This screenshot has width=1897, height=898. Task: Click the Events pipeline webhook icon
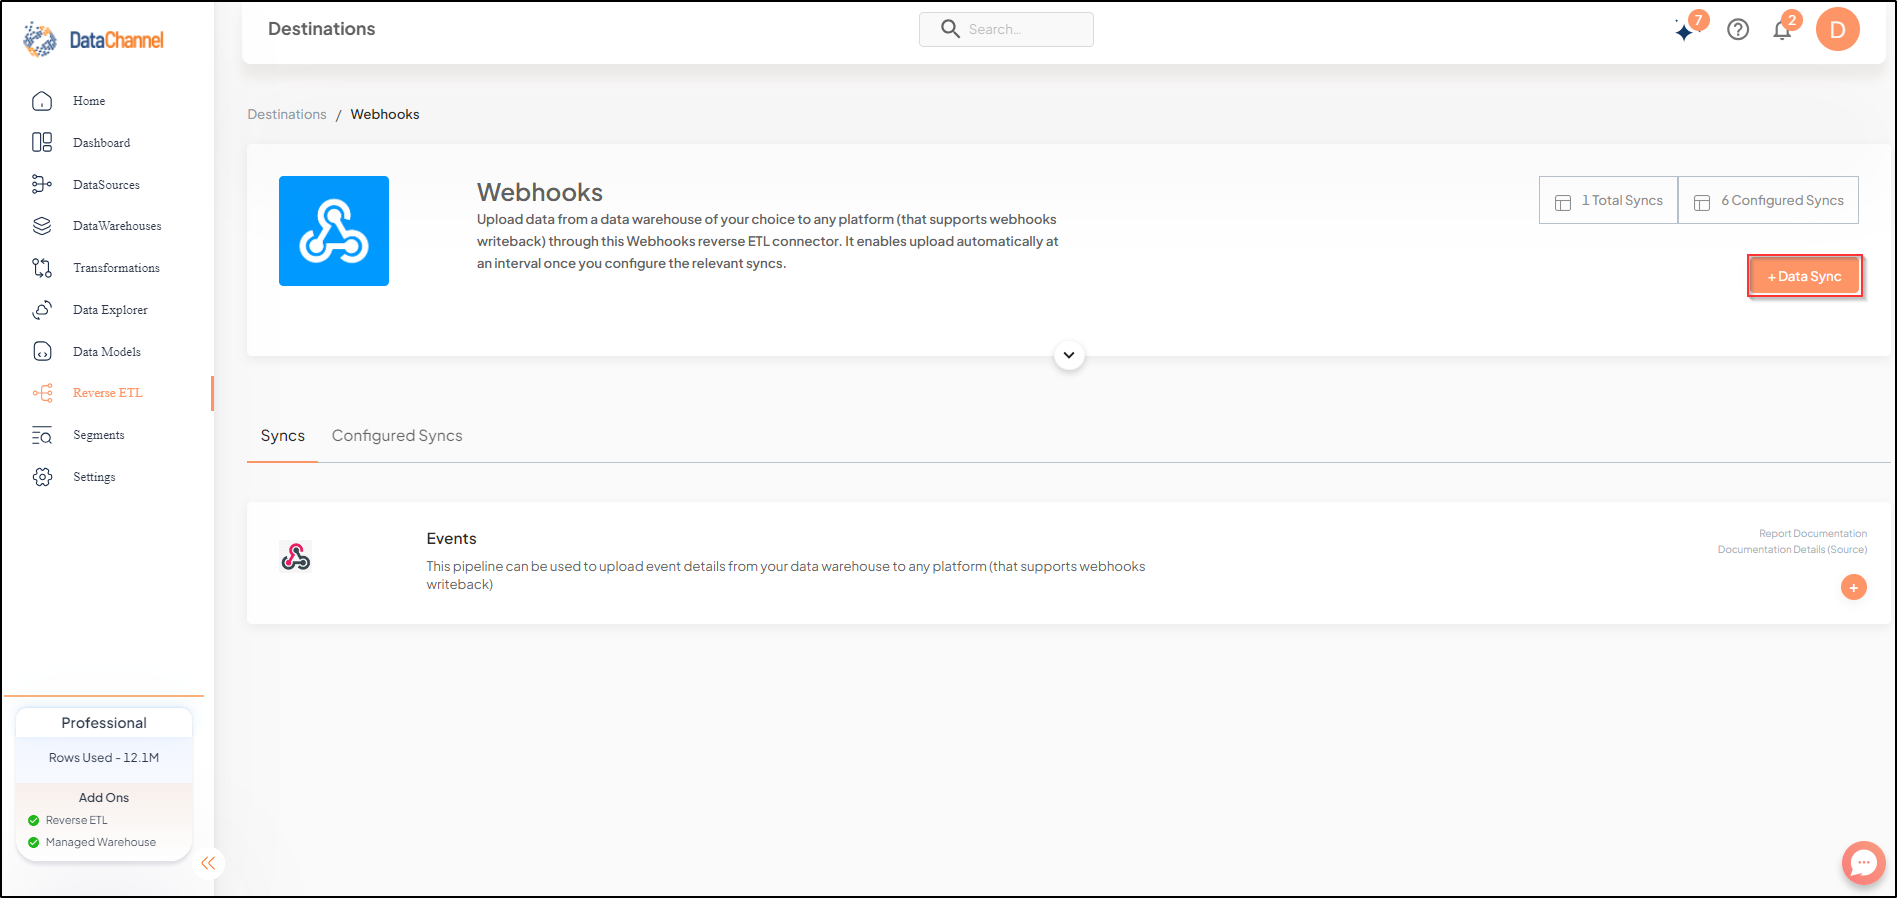pyautogui.click(x=296, y=557)
